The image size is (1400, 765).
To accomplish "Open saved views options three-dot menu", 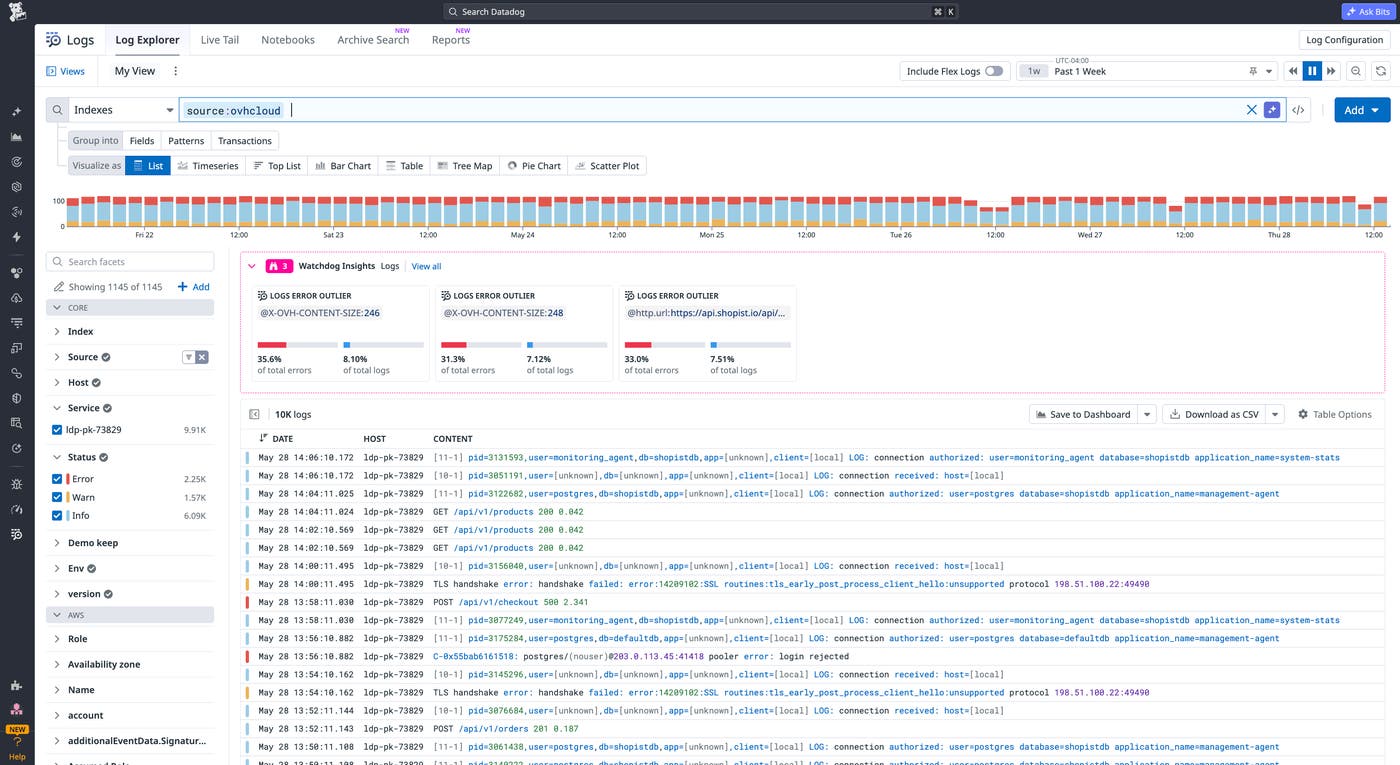I will (176, 71).
